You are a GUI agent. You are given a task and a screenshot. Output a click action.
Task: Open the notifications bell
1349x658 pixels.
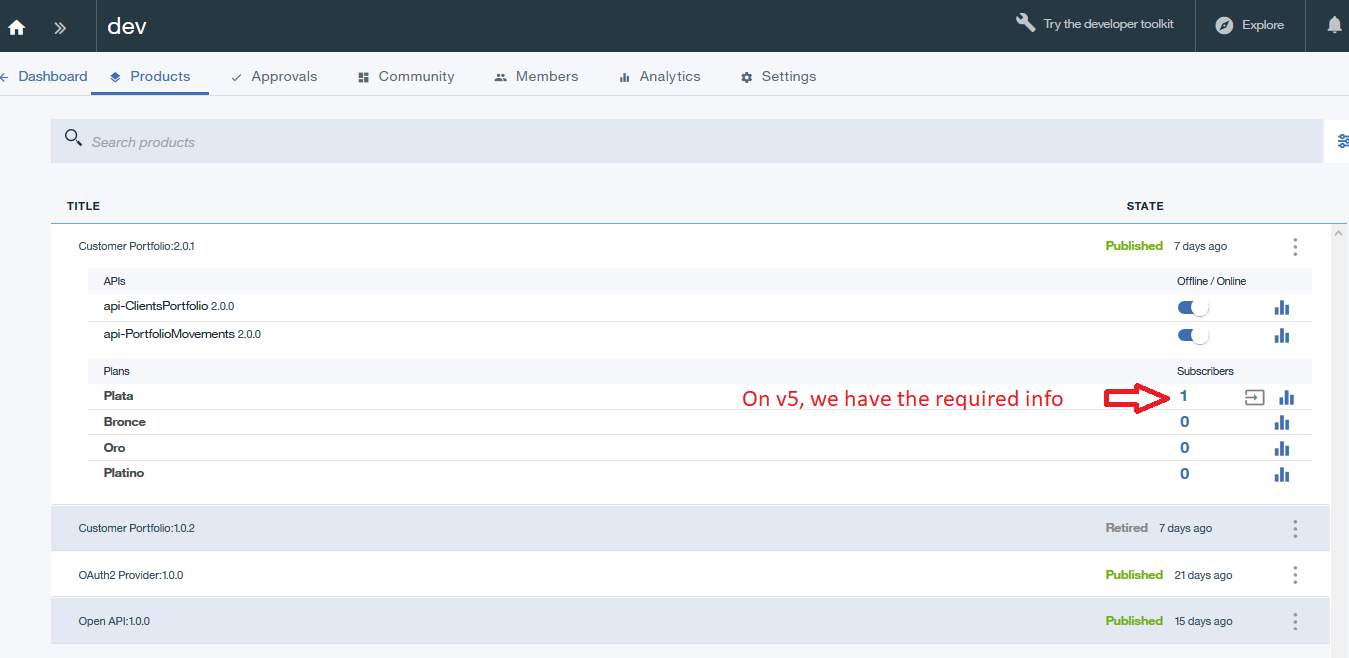coord(1334,25)
